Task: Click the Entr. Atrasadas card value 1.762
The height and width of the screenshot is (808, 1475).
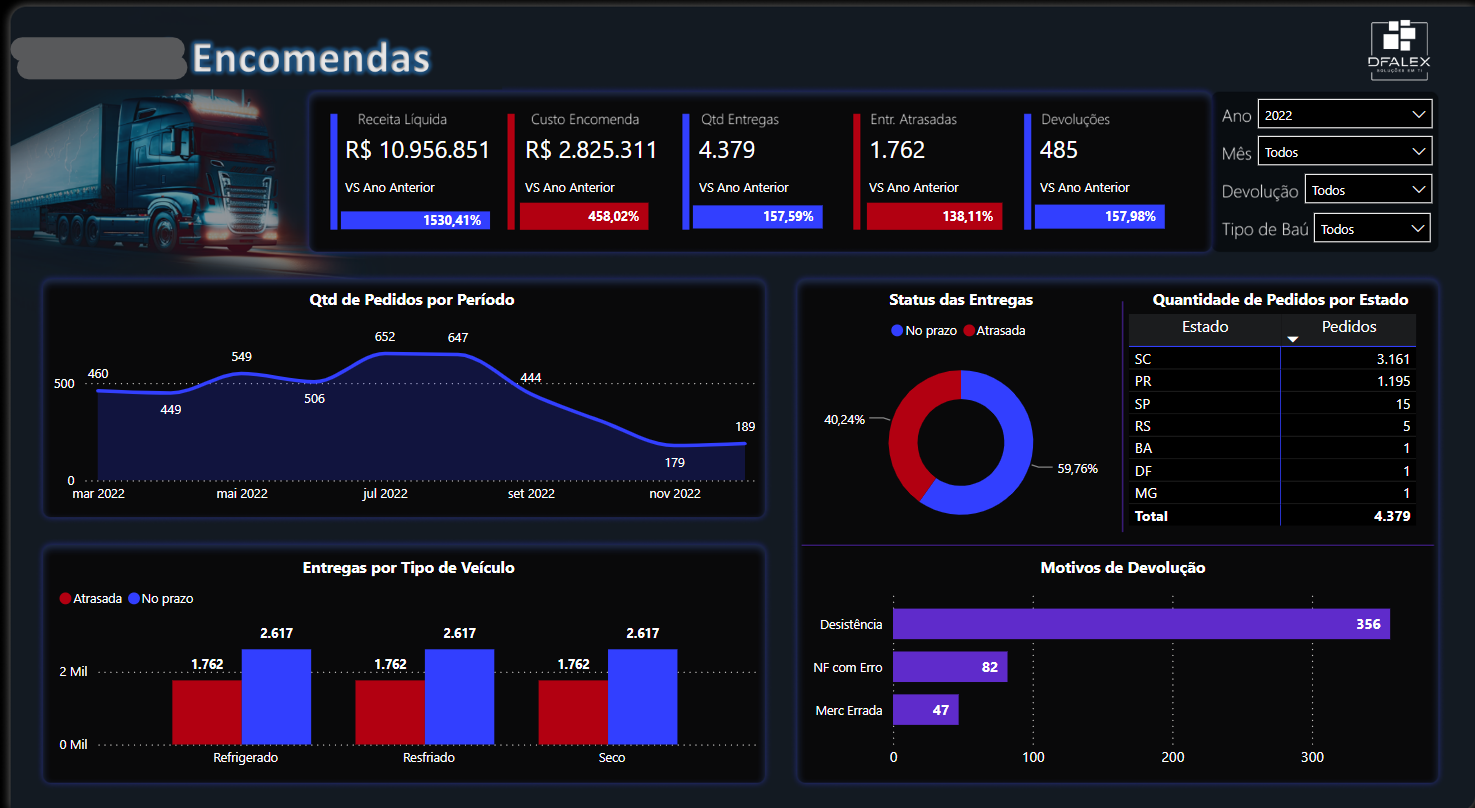Action: 897,150
